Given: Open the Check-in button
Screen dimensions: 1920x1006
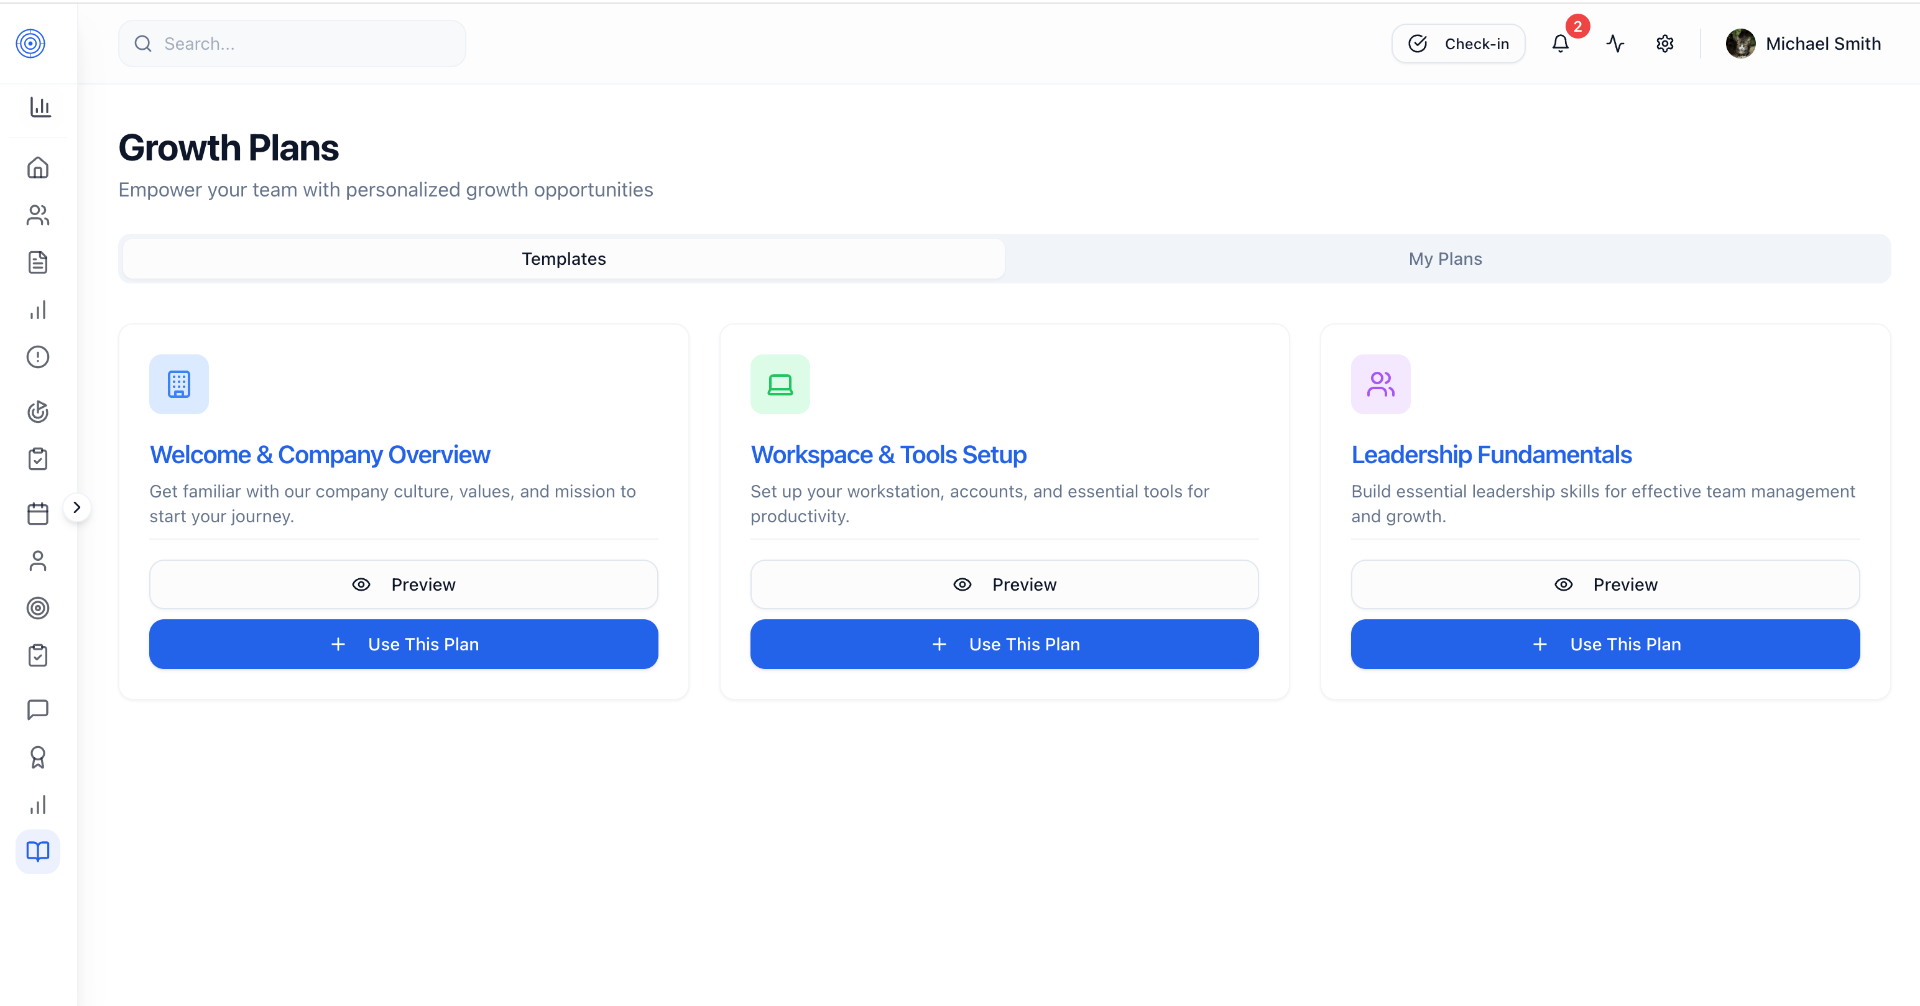Looking at the screenshot, I should point(1458,43).
